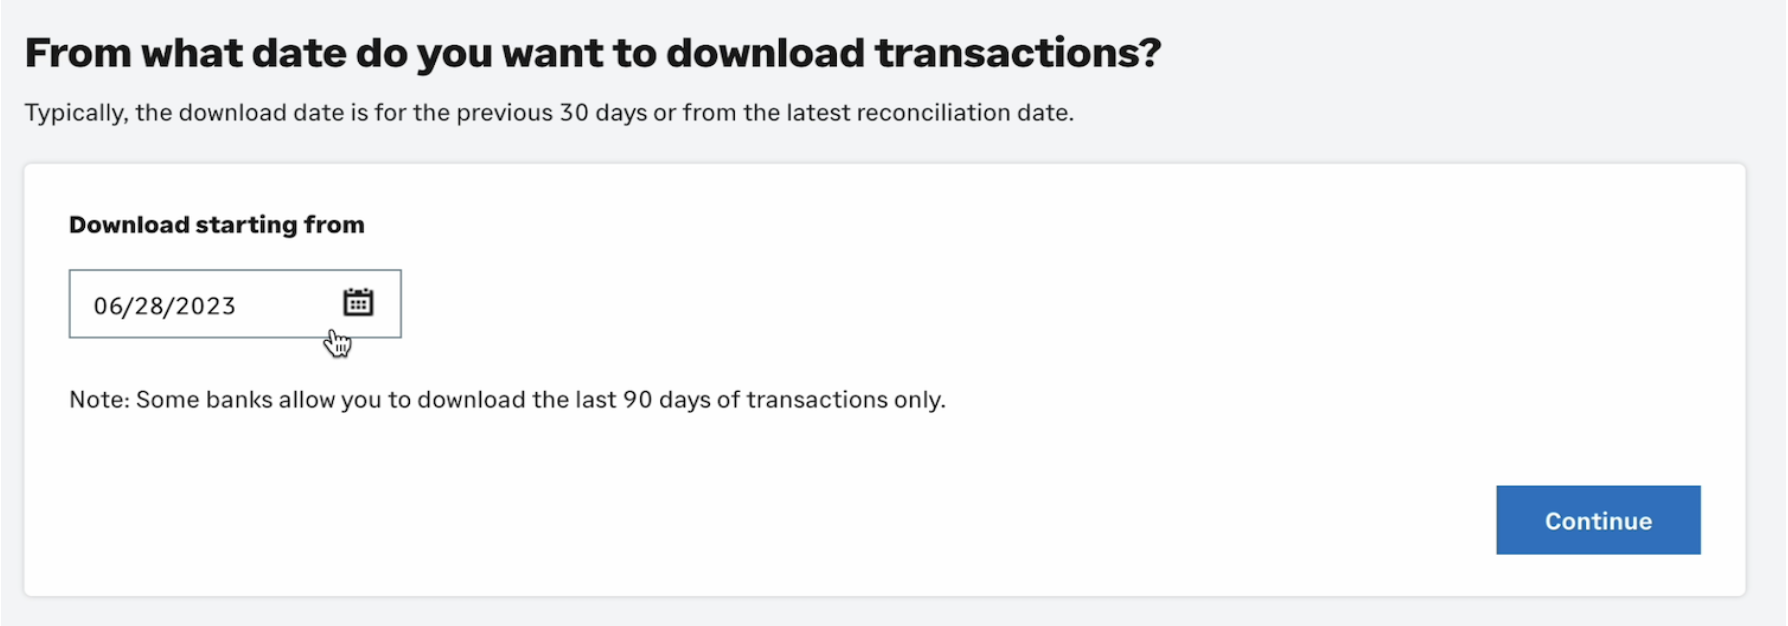
Task: Click the note about 90 days limit
Action: (507, 400)
